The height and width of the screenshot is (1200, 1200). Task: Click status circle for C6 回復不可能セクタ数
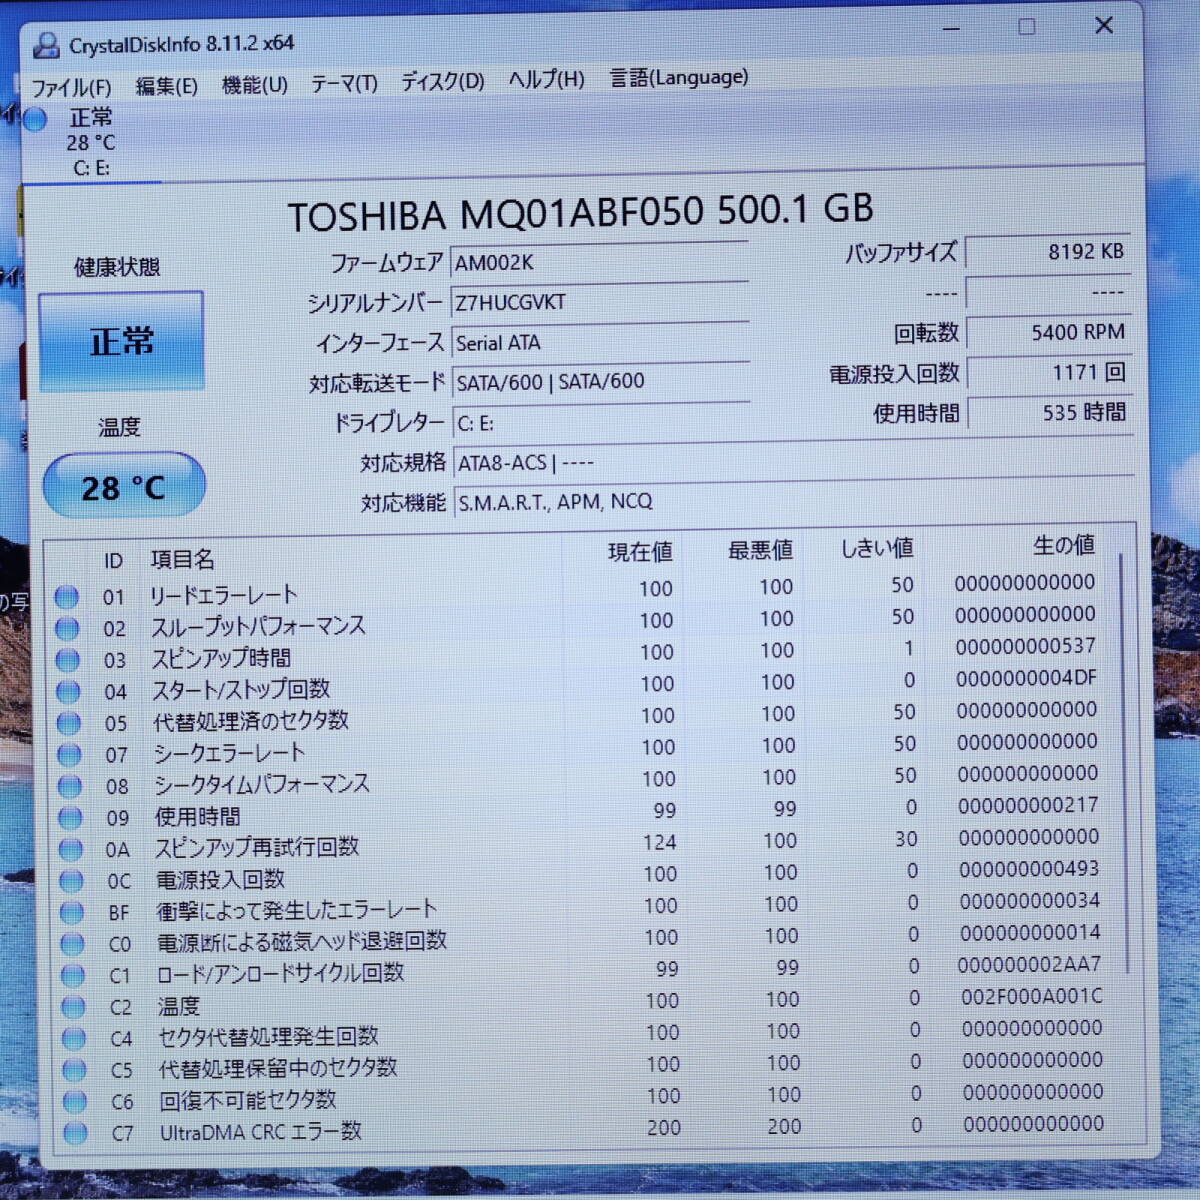point(75,1101)
